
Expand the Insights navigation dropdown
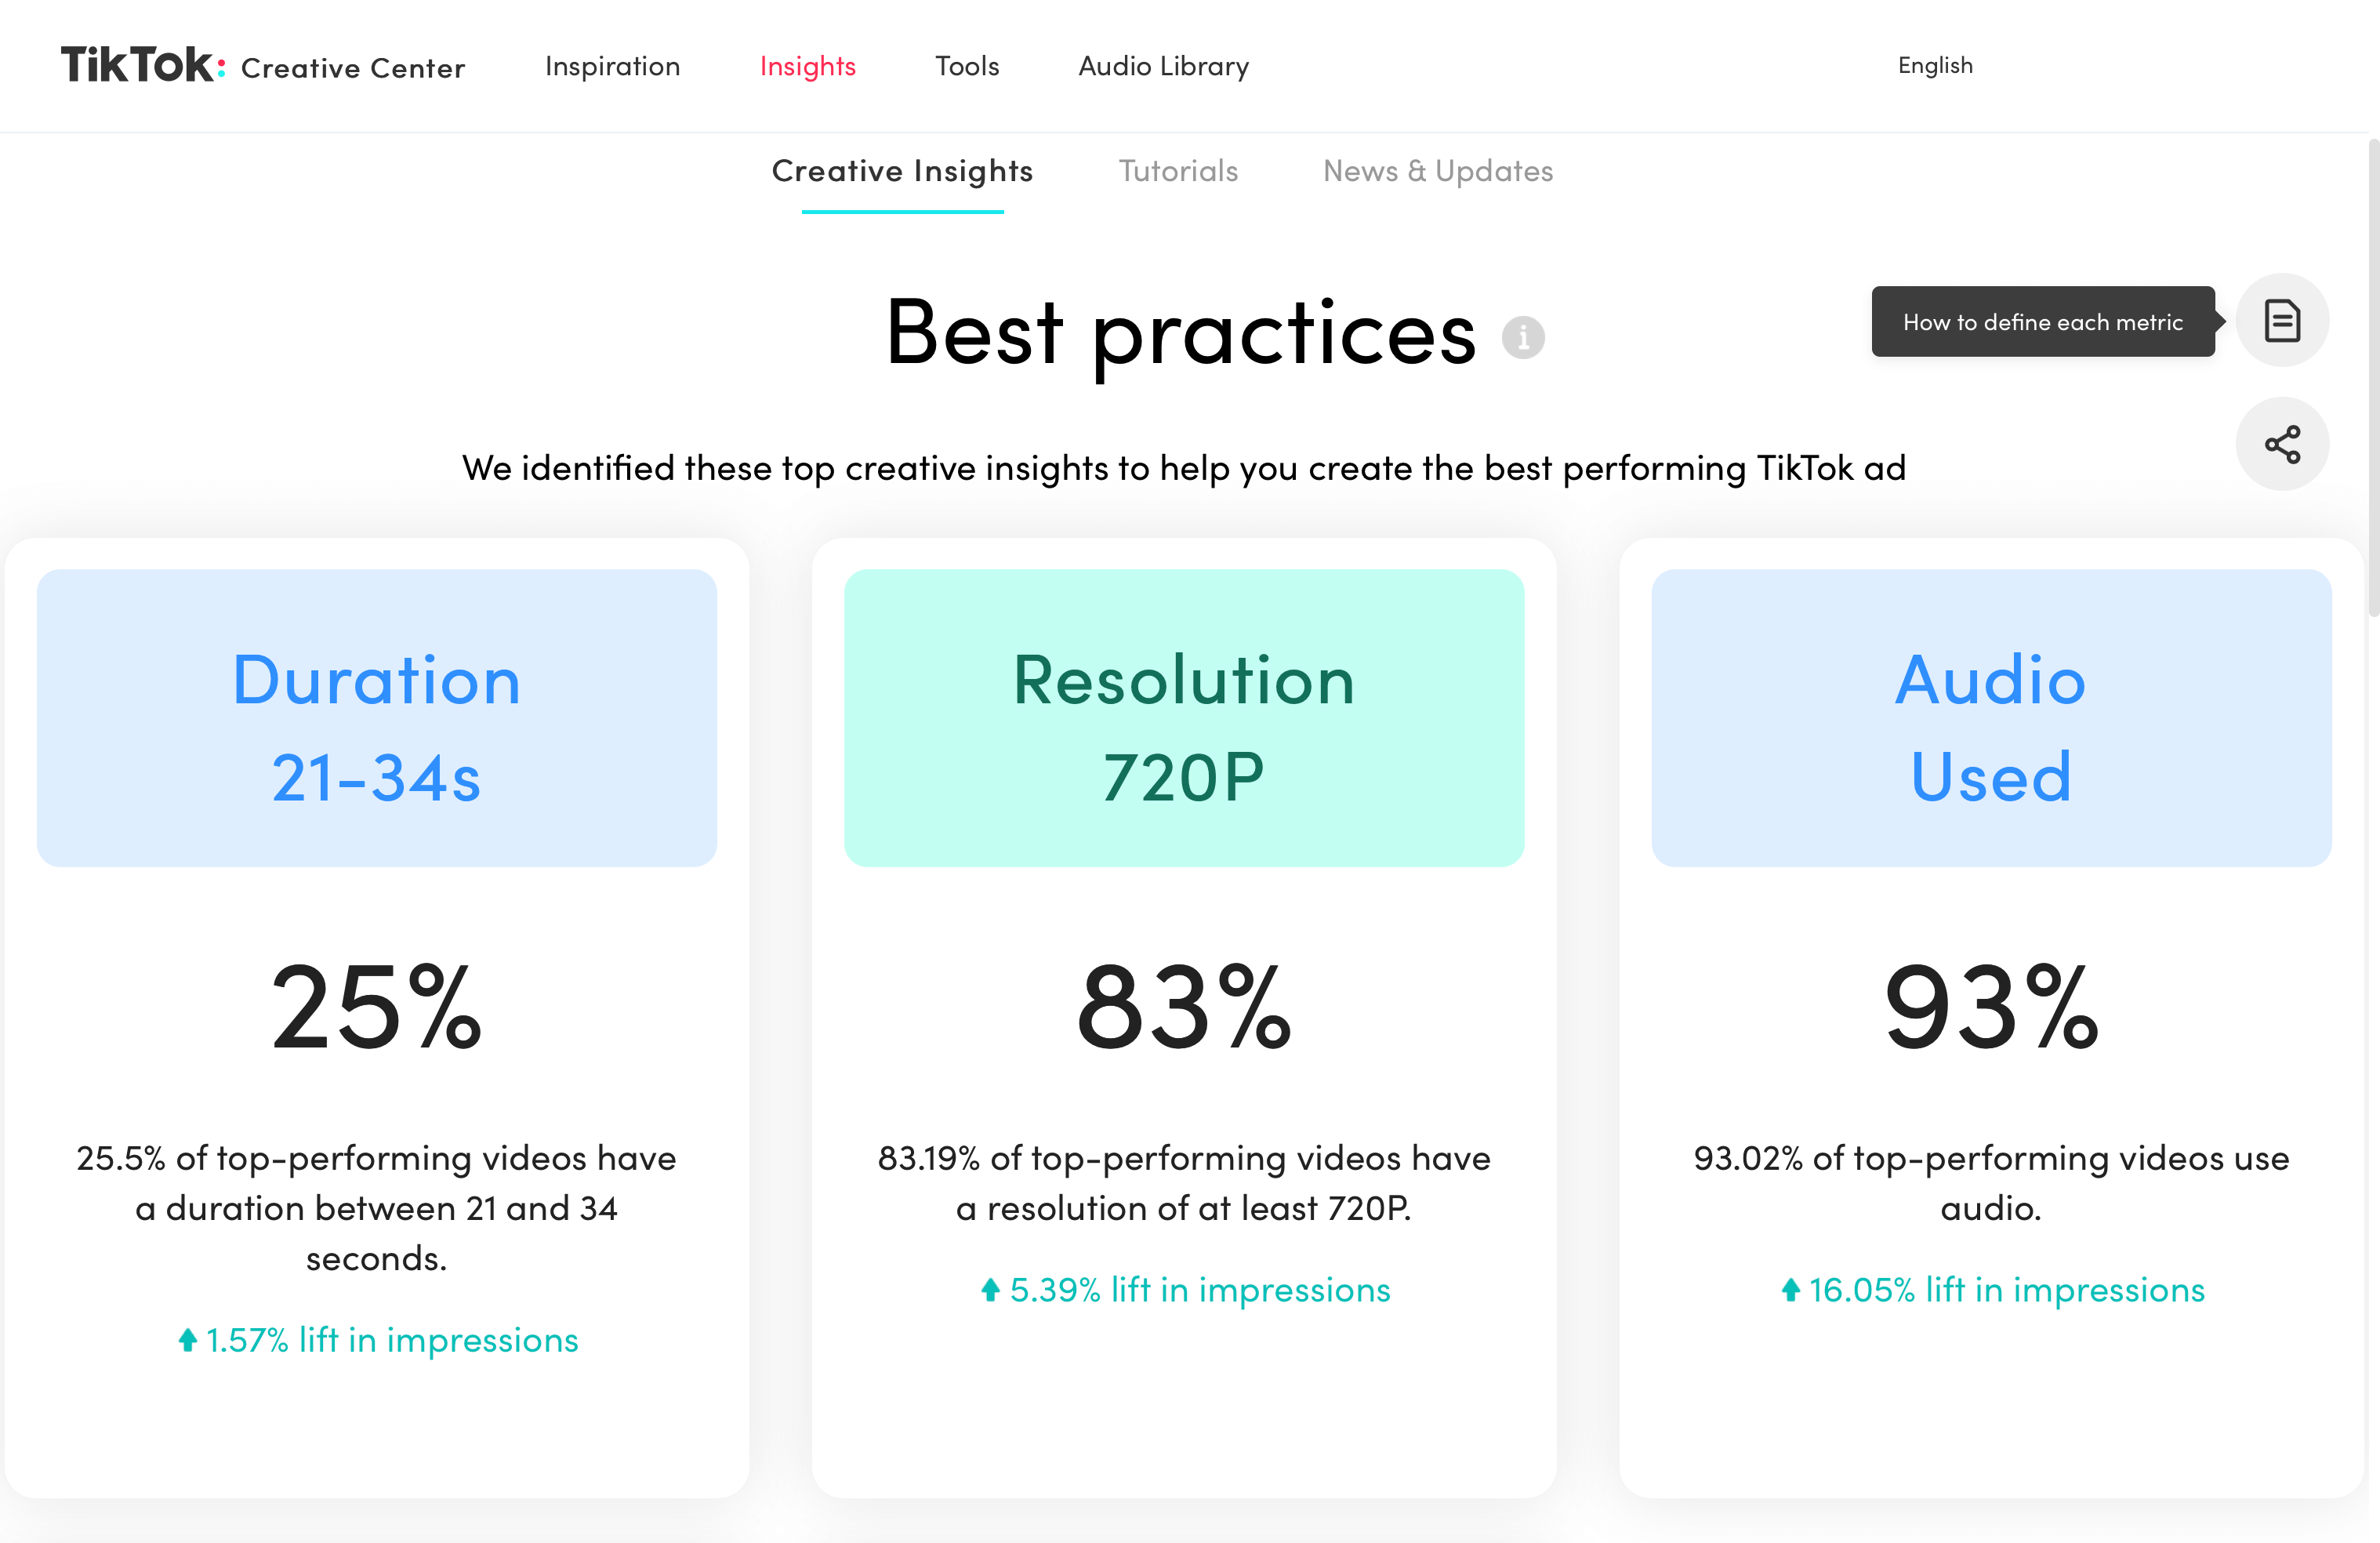pyautogui.click(x=808, y=66)
